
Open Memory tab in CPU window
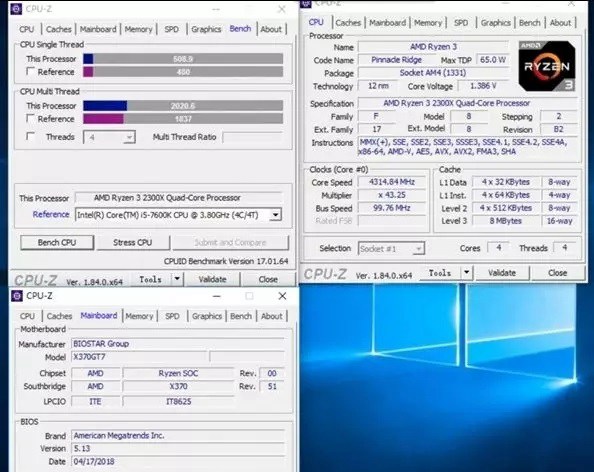(428, 23)
